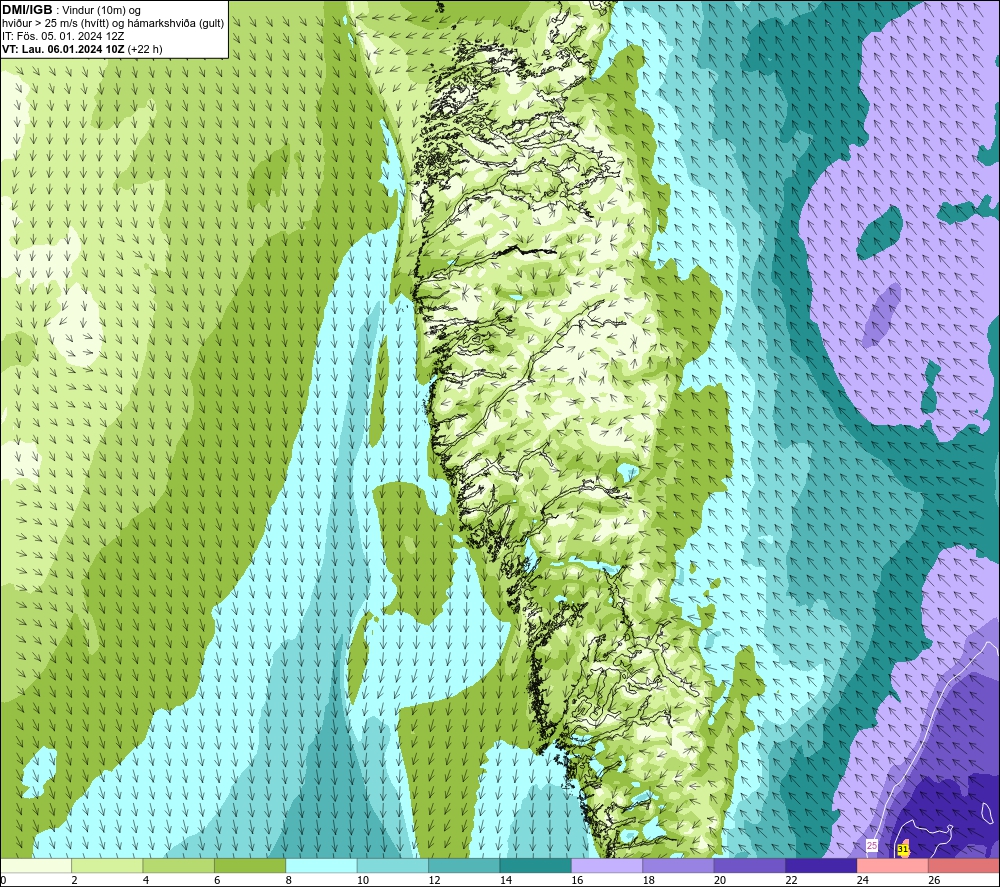Click the scale value 0
1000x887 pixels.
[4, 880]
